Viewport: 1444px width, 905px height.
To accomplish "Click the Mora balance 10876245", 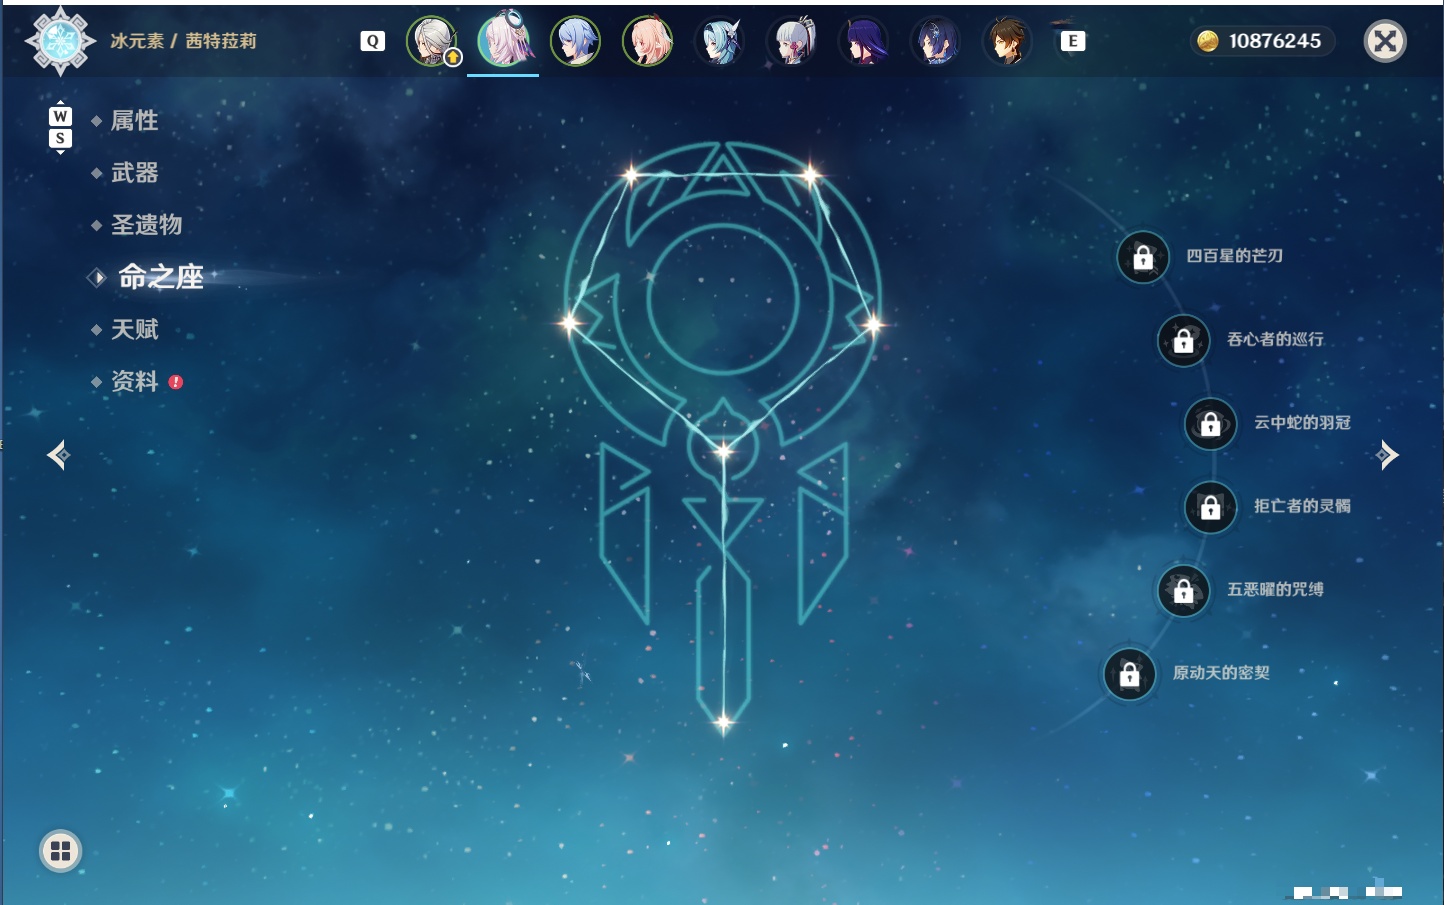I will click(1275, 41).
